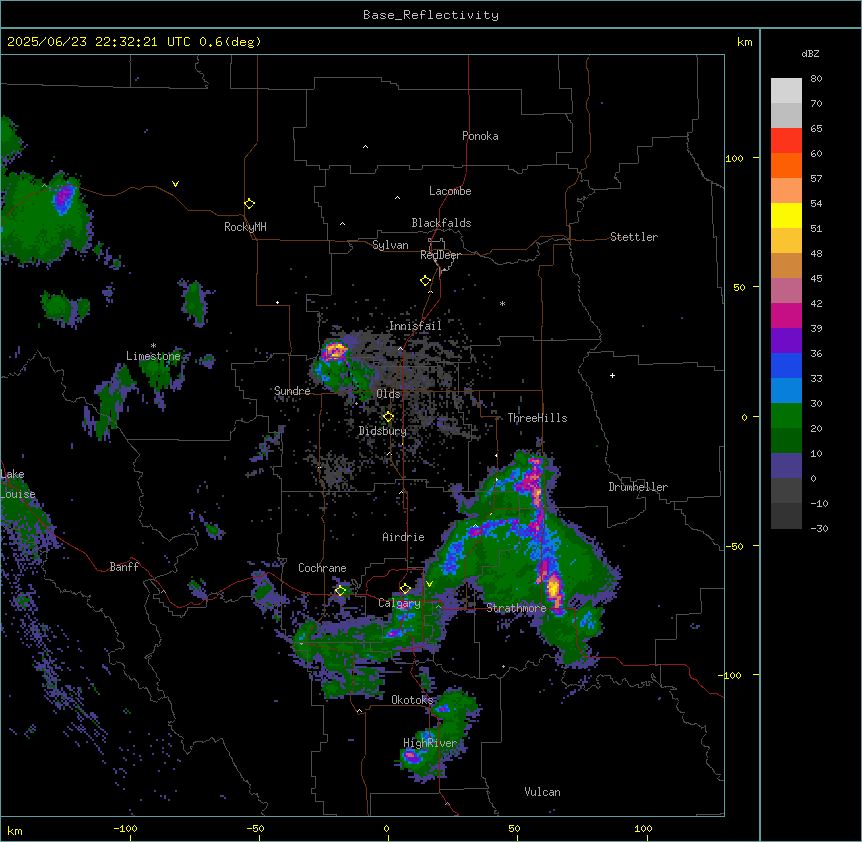Click the Limestone label
This screenshot has width=862, height=842.
(153, 356)
